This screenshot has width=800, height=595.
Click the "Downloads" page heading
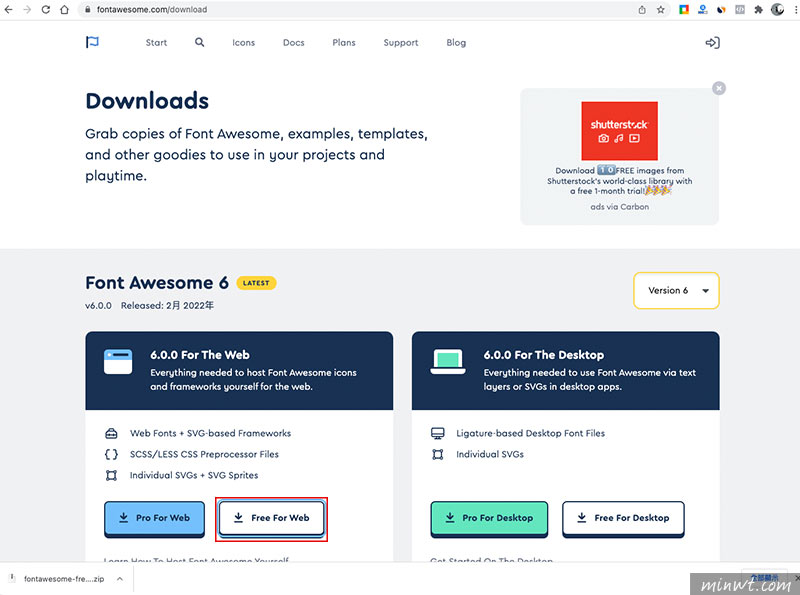[x=147, y=101]
